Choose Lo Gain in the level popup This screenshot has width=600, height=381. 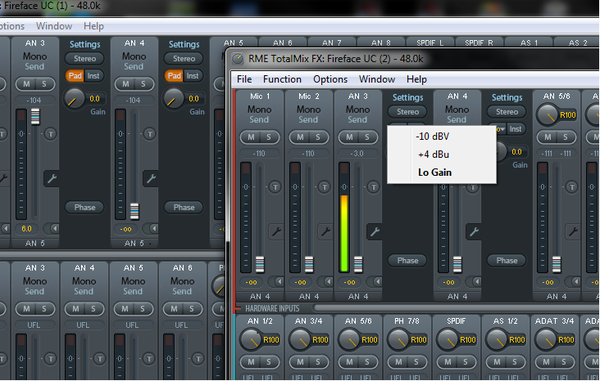(x=442, y=172)
